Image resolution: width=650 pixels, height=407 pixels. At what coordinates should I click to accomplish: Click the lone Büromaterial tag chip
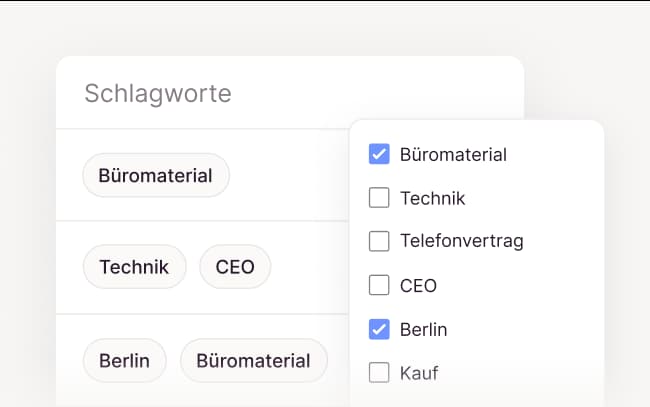155,176
